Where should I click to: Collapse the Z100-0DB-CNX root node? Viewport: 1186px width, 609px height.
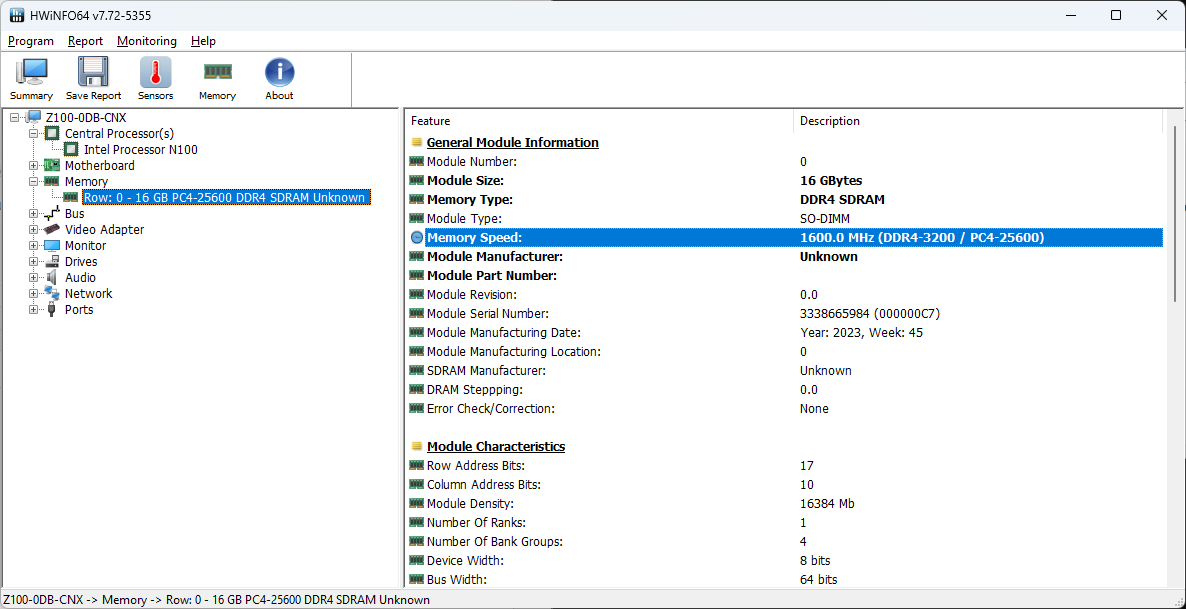tap(14, 118)
